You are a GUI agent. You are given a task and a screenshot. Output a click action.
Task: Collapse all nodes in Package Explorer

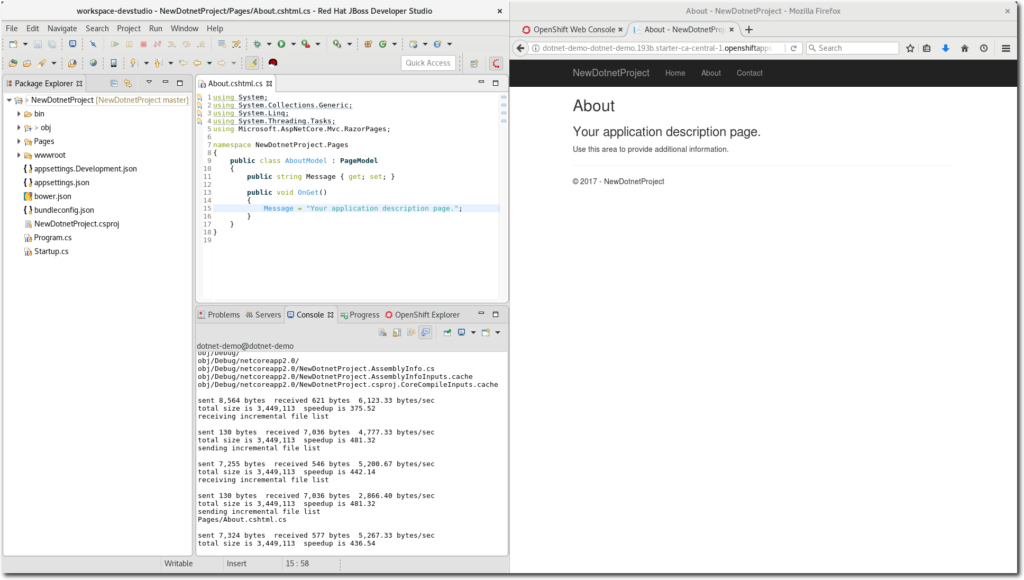click(113, 84)
